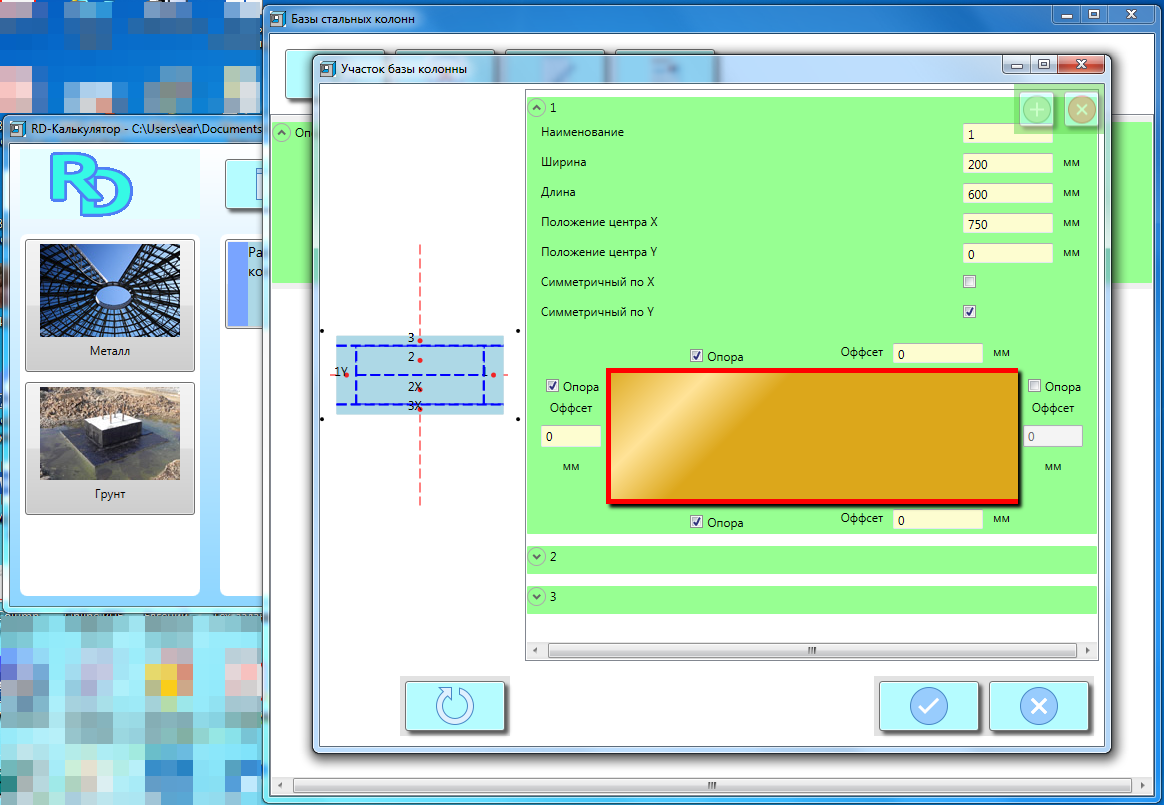Click the top Оффсет input field

point(938,353)
